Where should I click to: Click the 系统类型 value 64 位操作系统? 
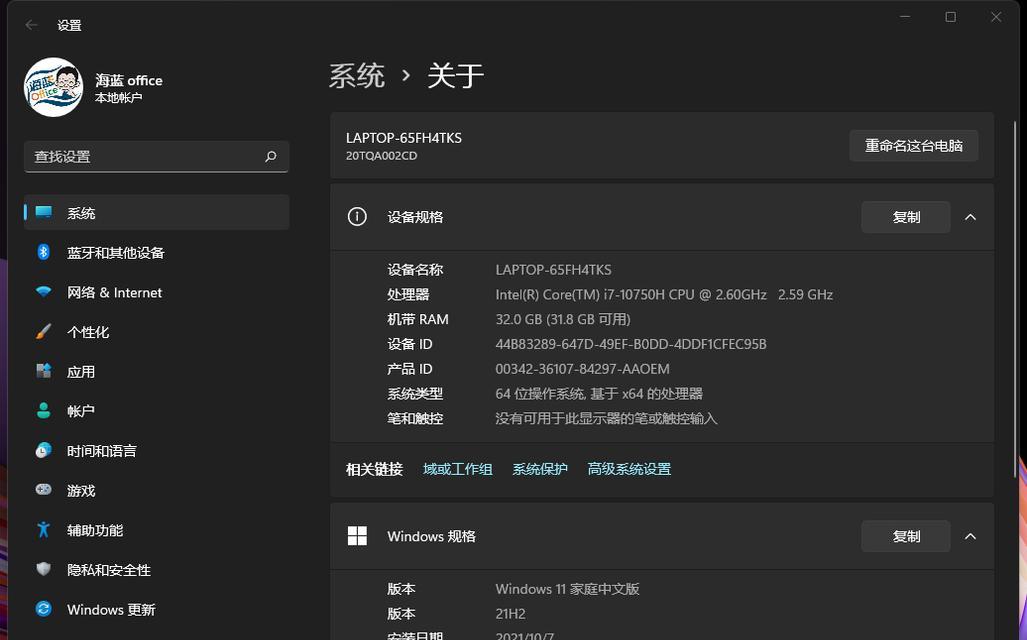coord(599,394)
